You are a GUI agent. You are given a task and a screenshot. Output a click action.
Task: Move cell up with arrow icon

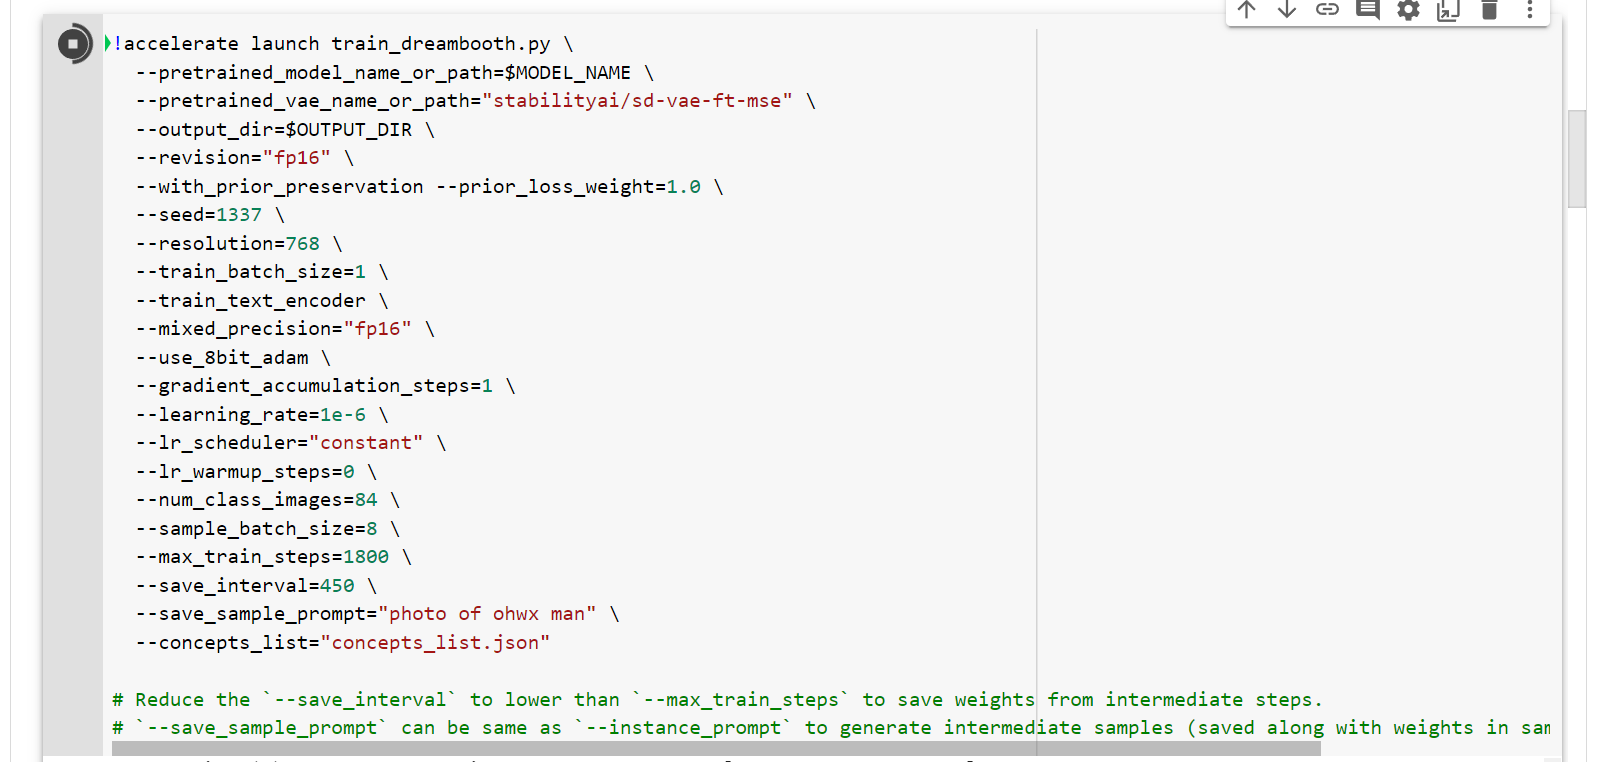point(1246,10)
